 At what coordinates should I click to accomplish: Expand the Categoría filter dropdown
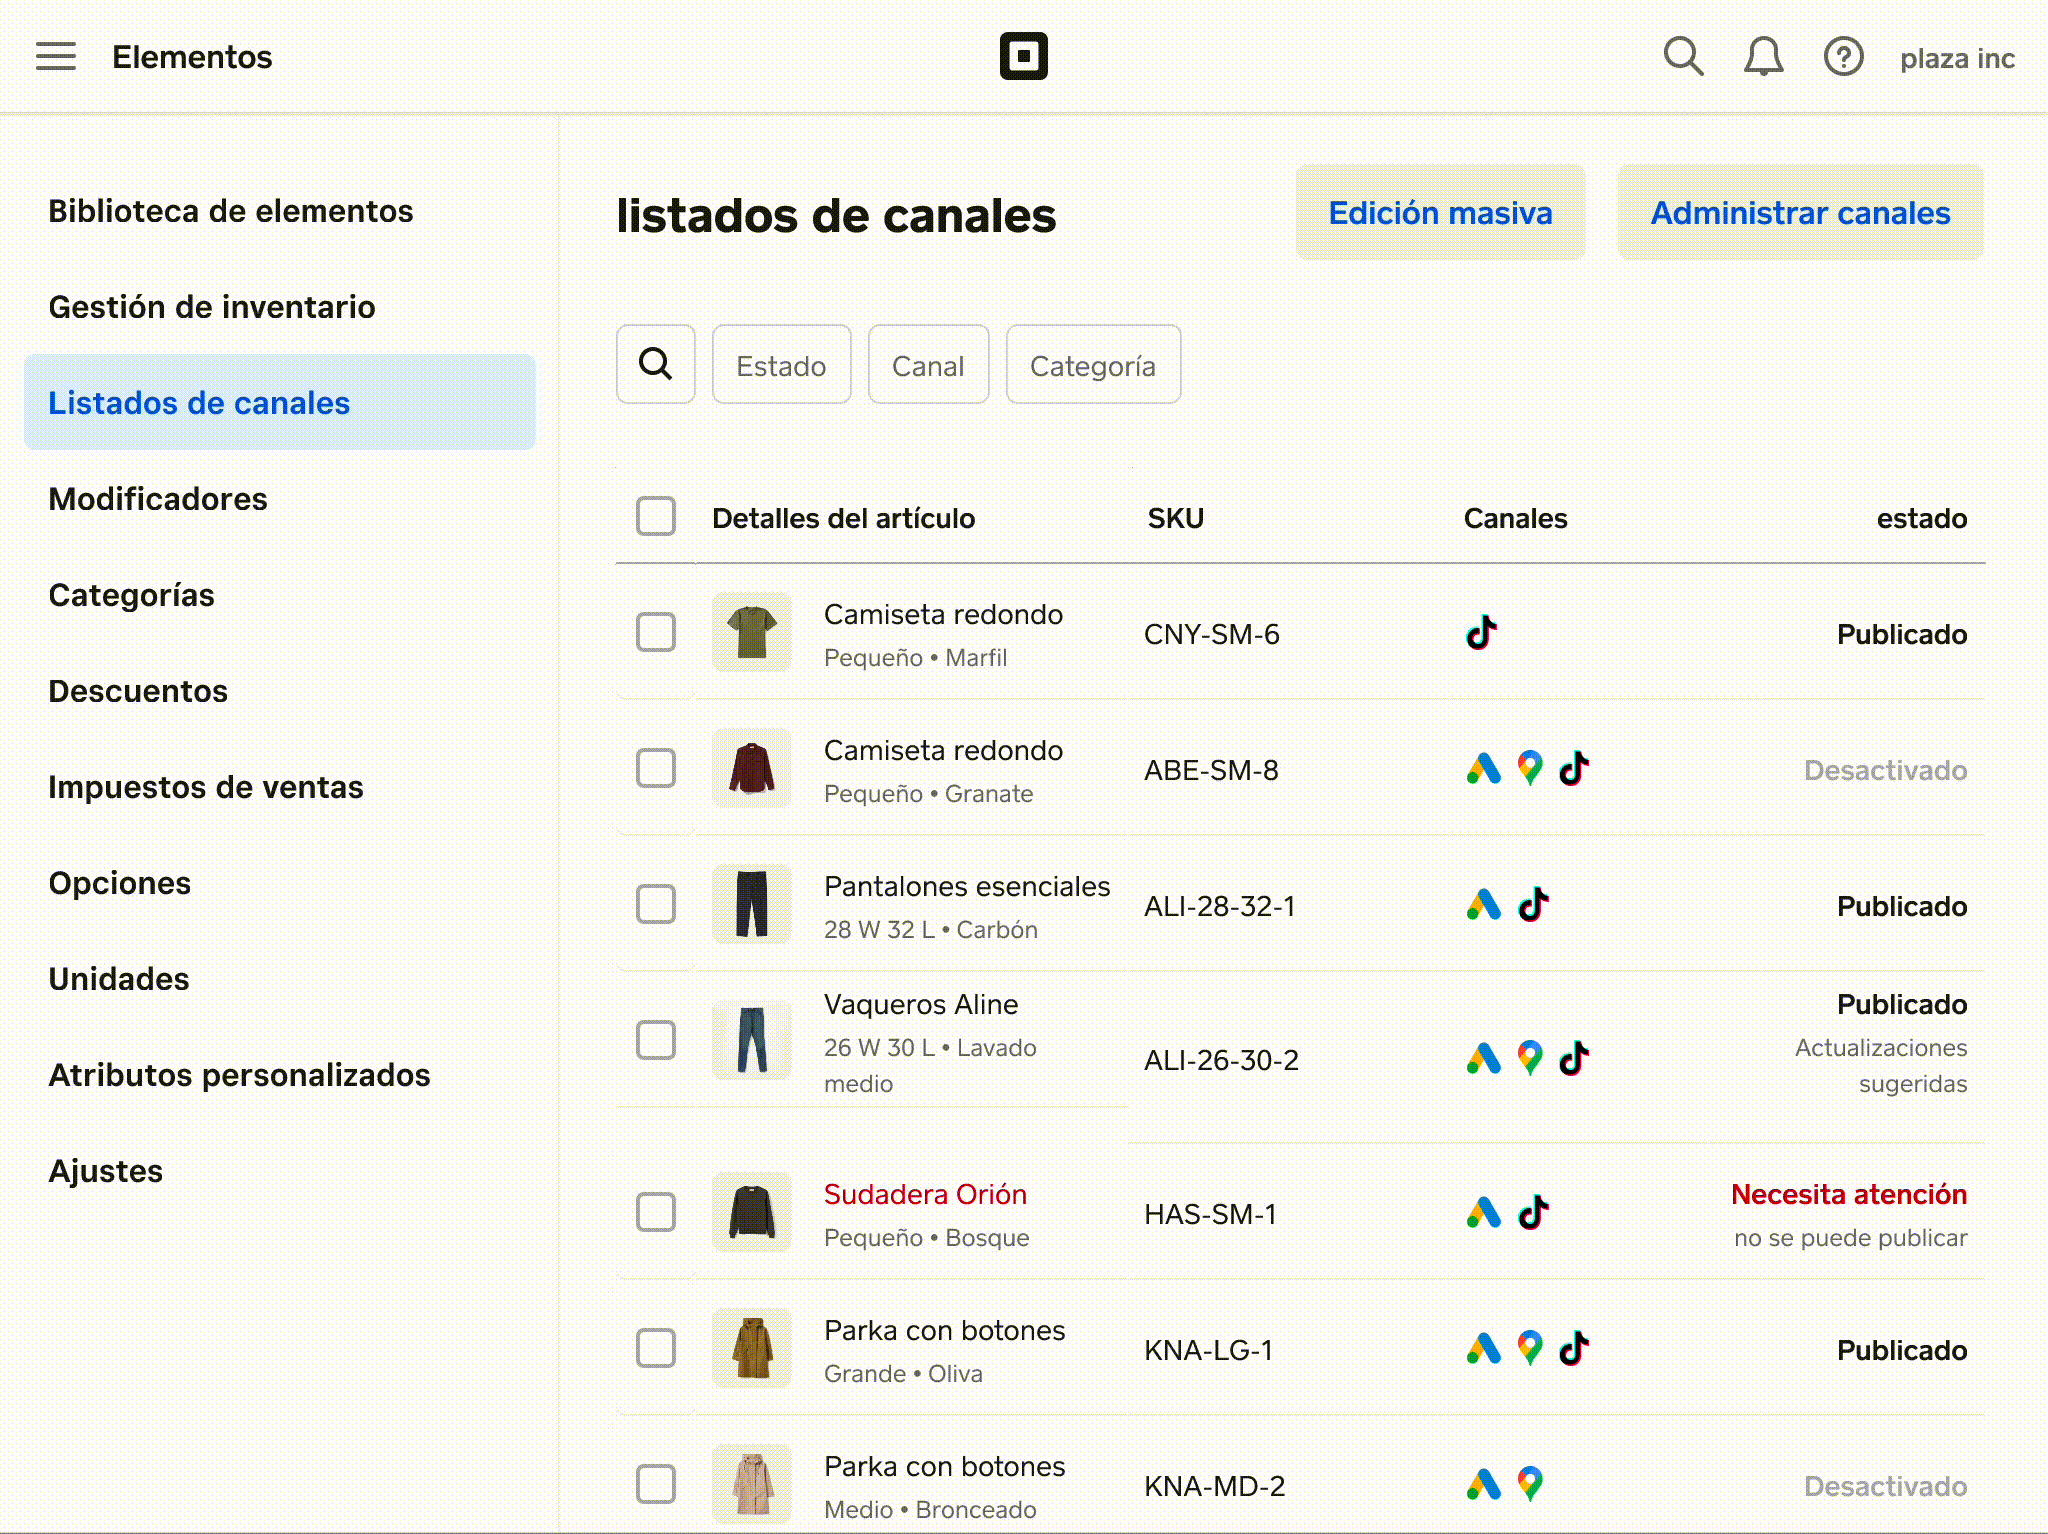pyautogui.click(x=1092, y=365)
